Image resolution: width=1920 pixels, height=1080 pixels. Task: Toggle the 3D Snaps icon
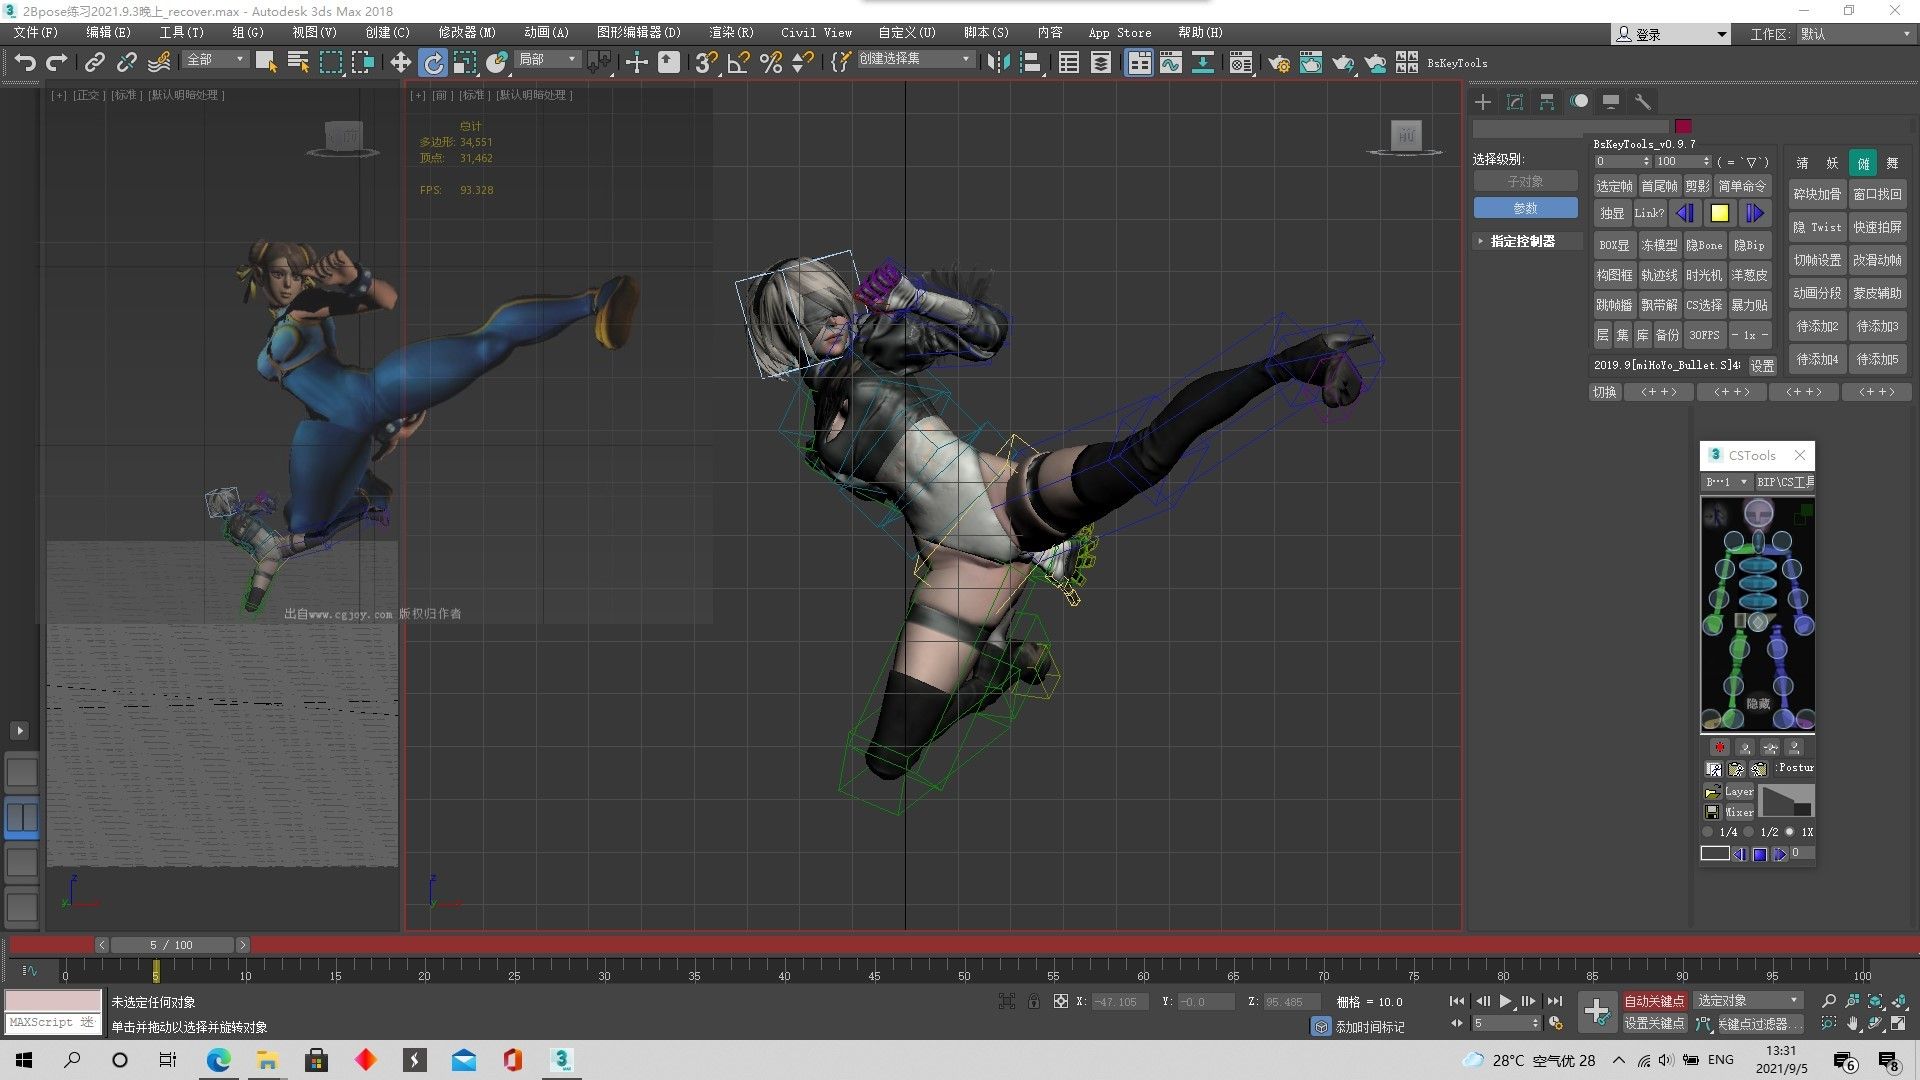pos(706,62)
